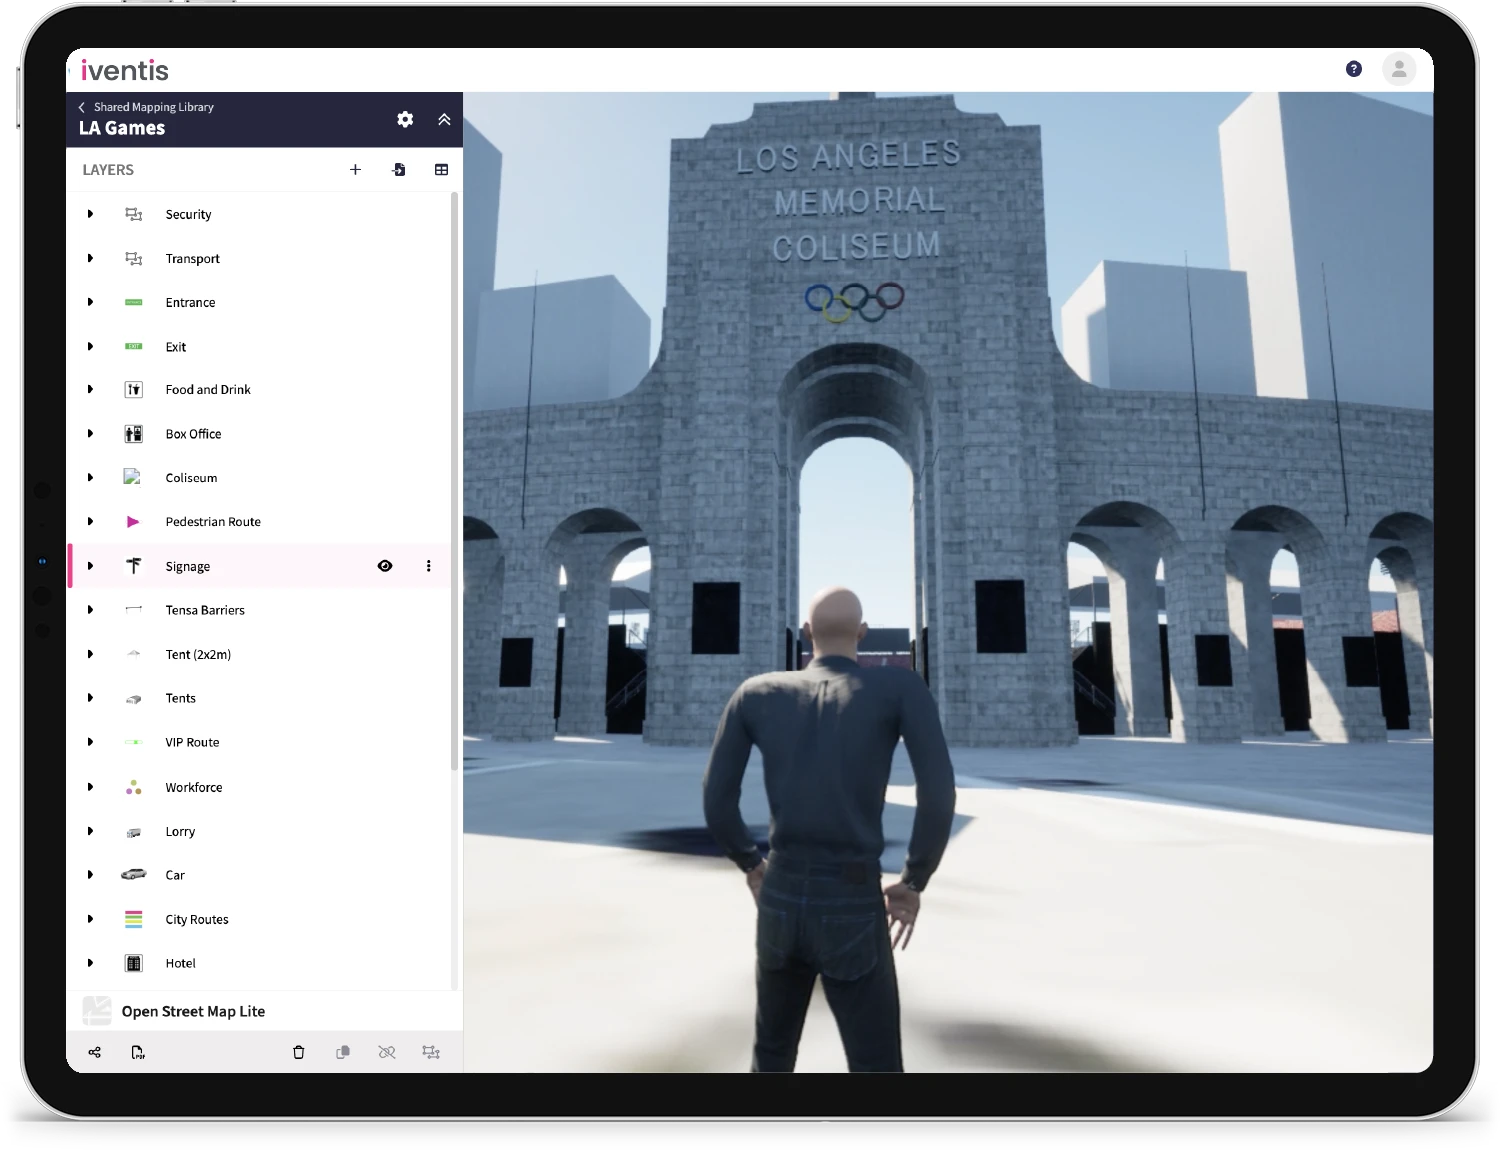Viewport: 1500px width, 1150px height.
Task: Click the delete trash icon
Action: (298, 1052)
